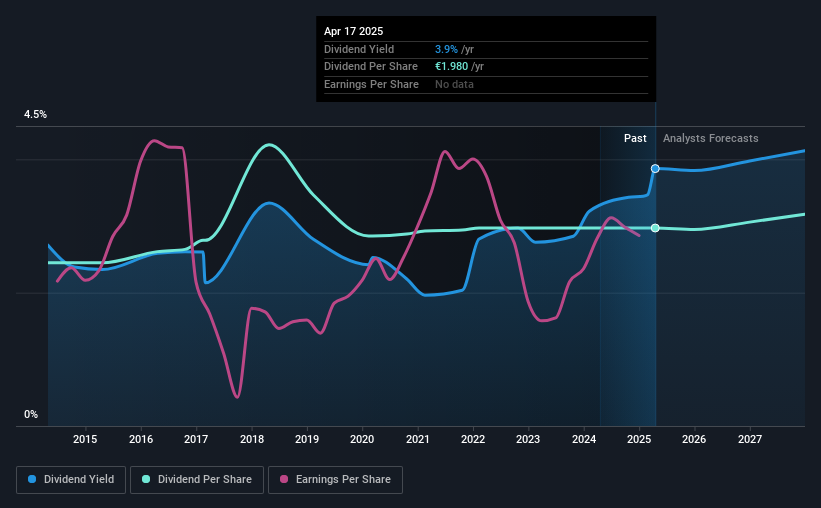Click the 'Past' label on the chart
The width and height of the screenshot is (821, 508).
click(635, 138)
